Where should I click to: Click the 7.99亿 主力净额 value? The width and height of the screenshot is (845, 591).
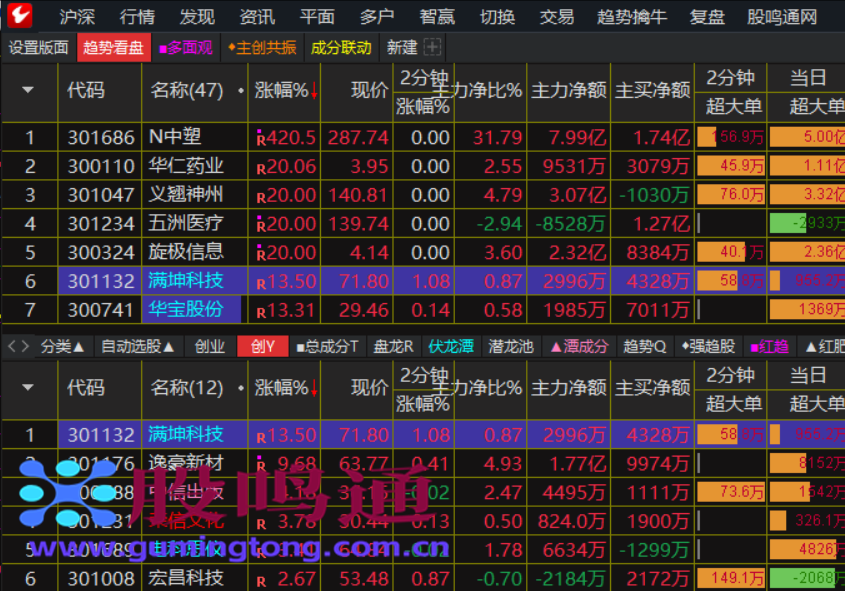tap(577, 138)
